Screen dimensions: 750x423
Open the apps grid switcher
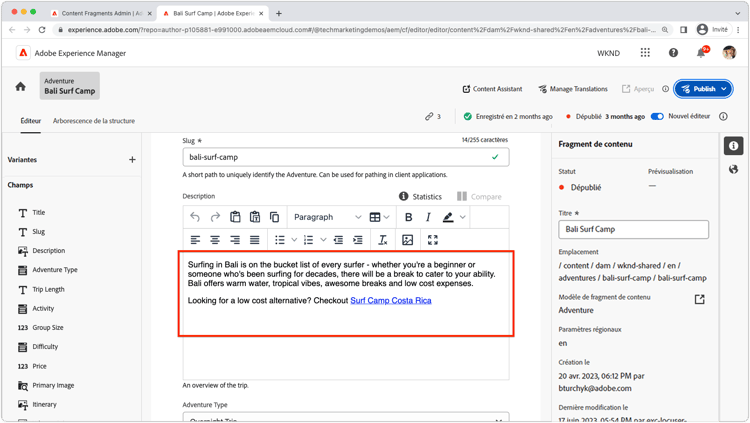(x=645, y=53)
